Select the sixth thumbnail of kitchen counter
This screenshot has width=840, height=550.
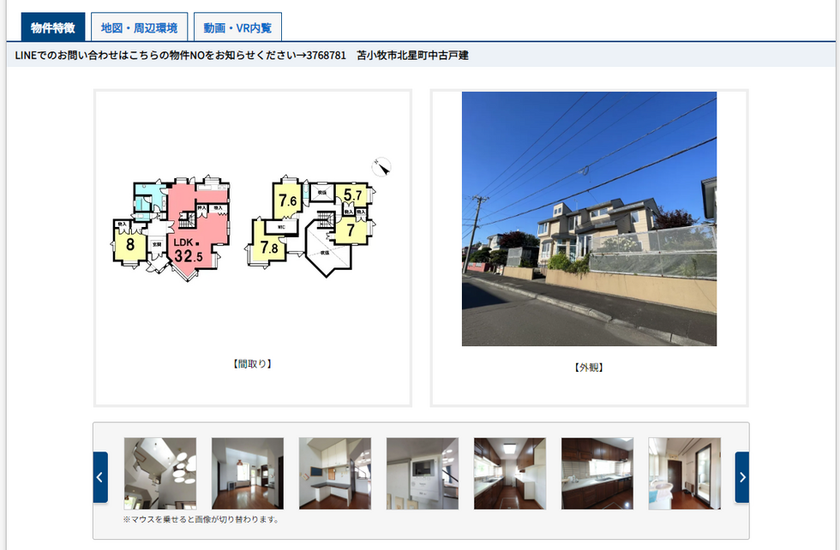coord(597,474)
